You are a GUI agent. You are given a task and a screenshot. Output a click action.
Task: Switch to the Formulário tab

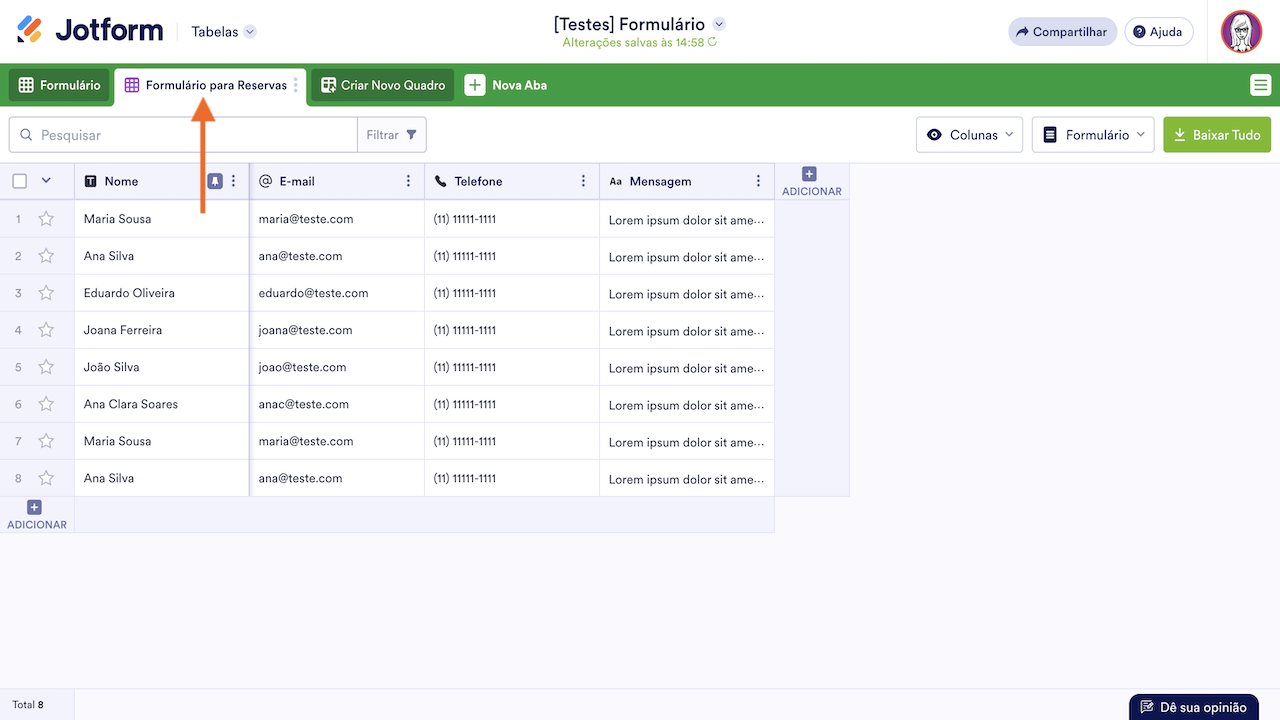click(59, 85)
